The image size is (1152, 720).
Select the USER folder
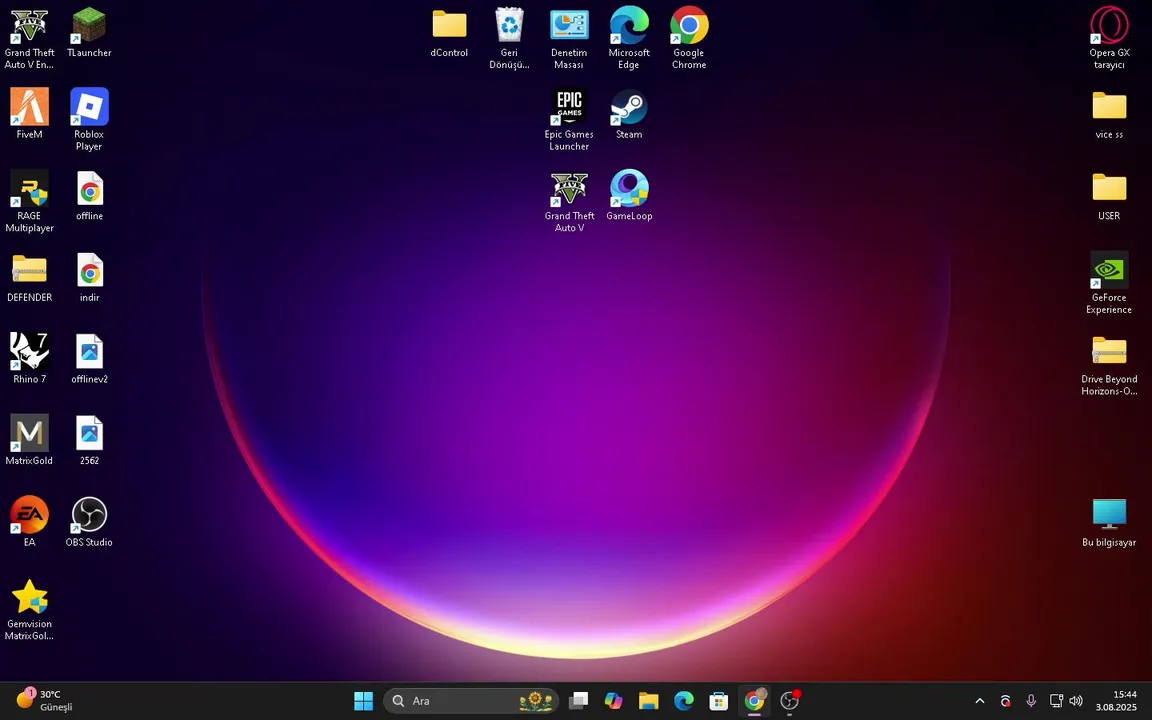click(1109, 196)
